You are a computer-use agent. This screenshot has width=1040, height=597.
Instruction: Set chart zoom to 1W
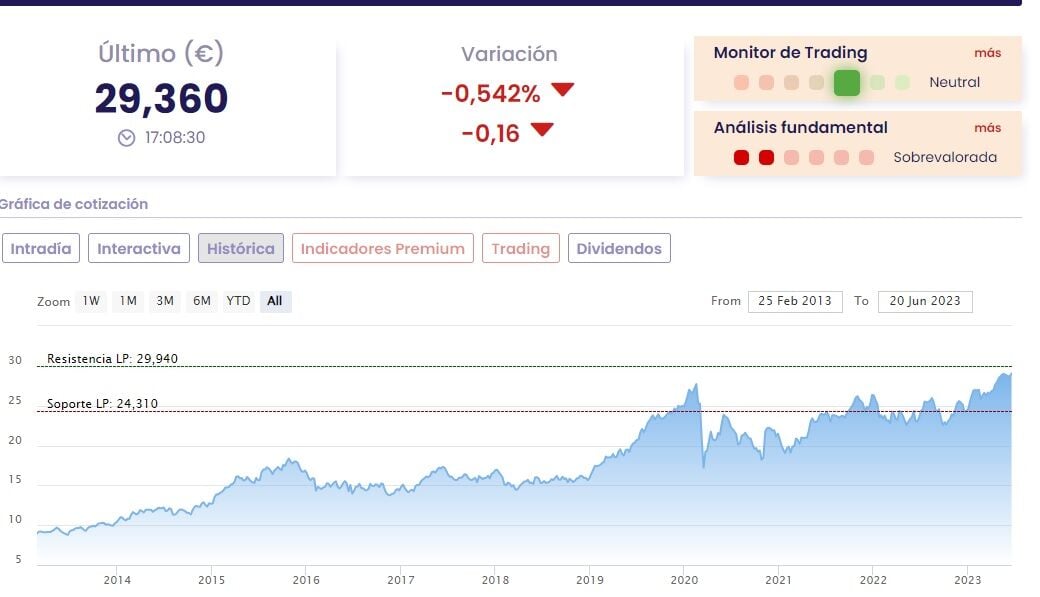(x=91, y=301)
